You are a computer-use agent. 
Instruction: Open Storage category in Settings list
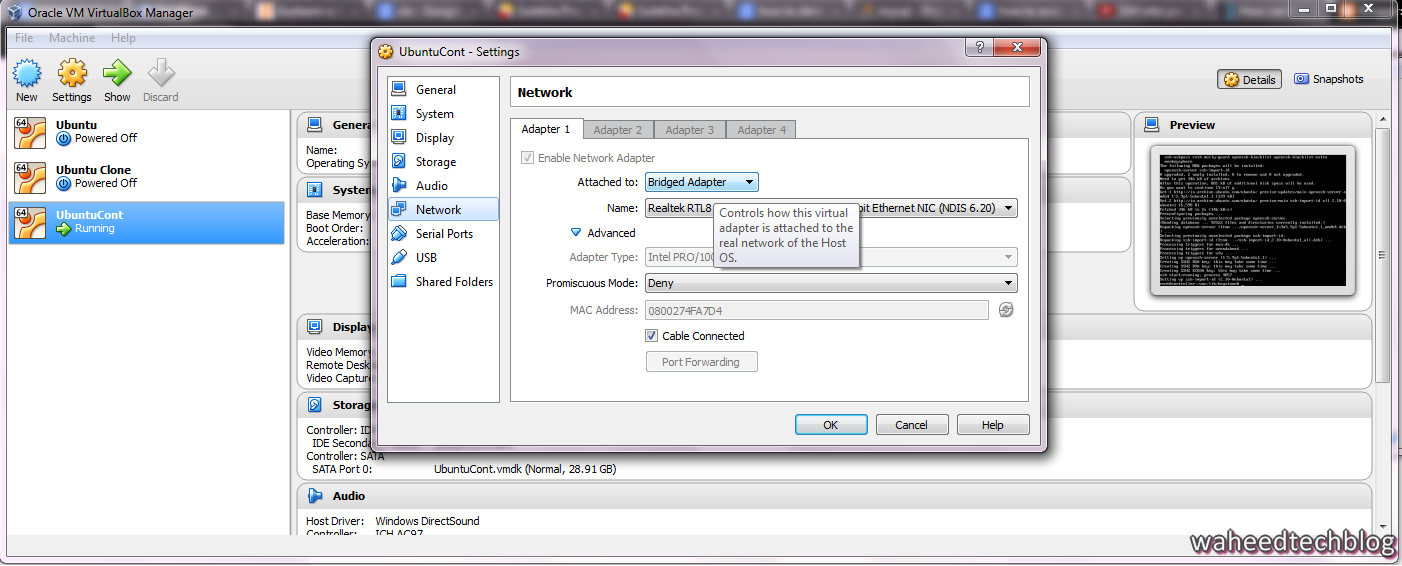pyautogui.click(x=443, y=162)
